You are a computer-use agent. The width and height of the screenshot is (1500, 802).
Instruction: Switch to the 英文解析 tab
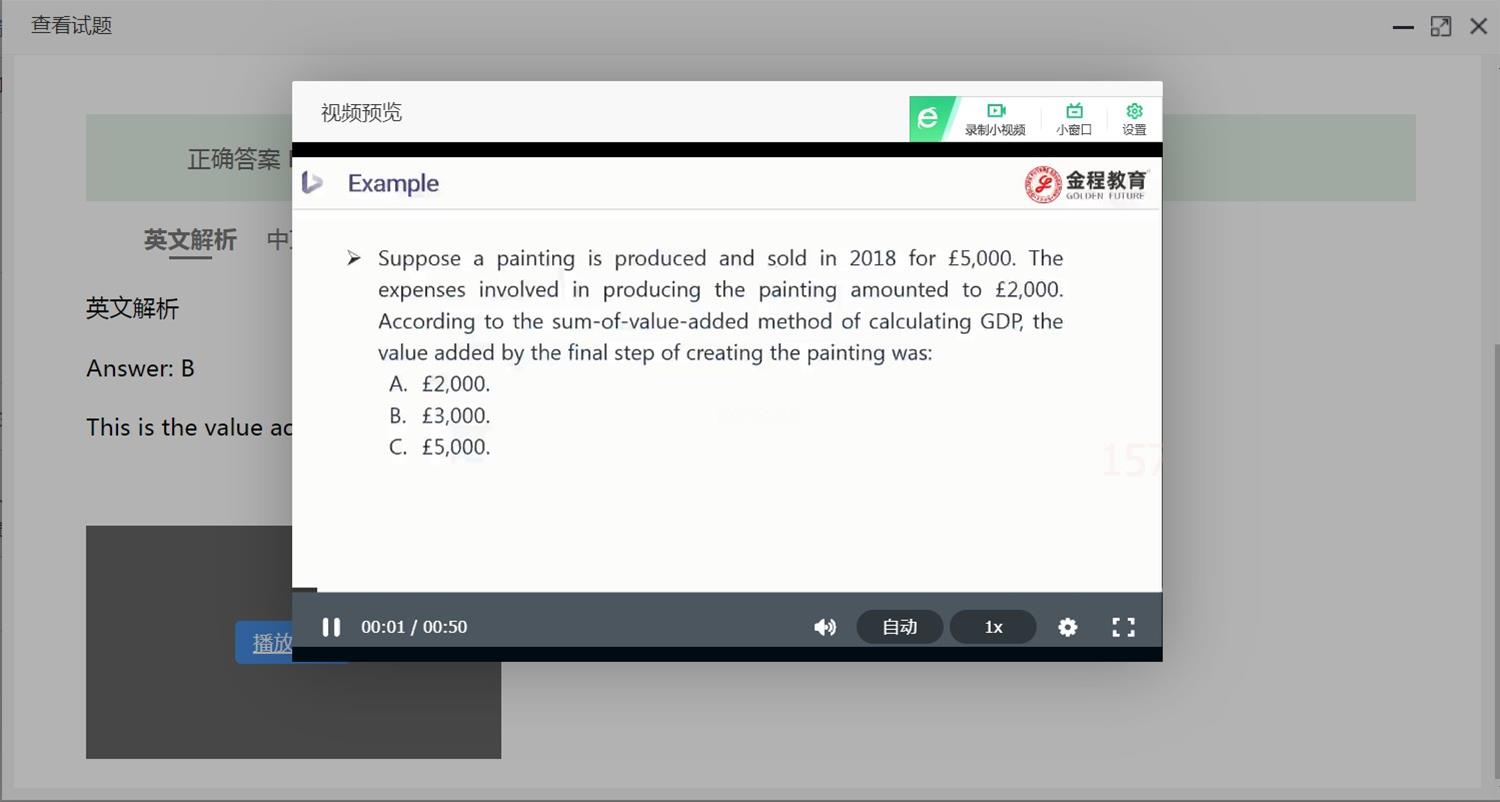point(190,240)
